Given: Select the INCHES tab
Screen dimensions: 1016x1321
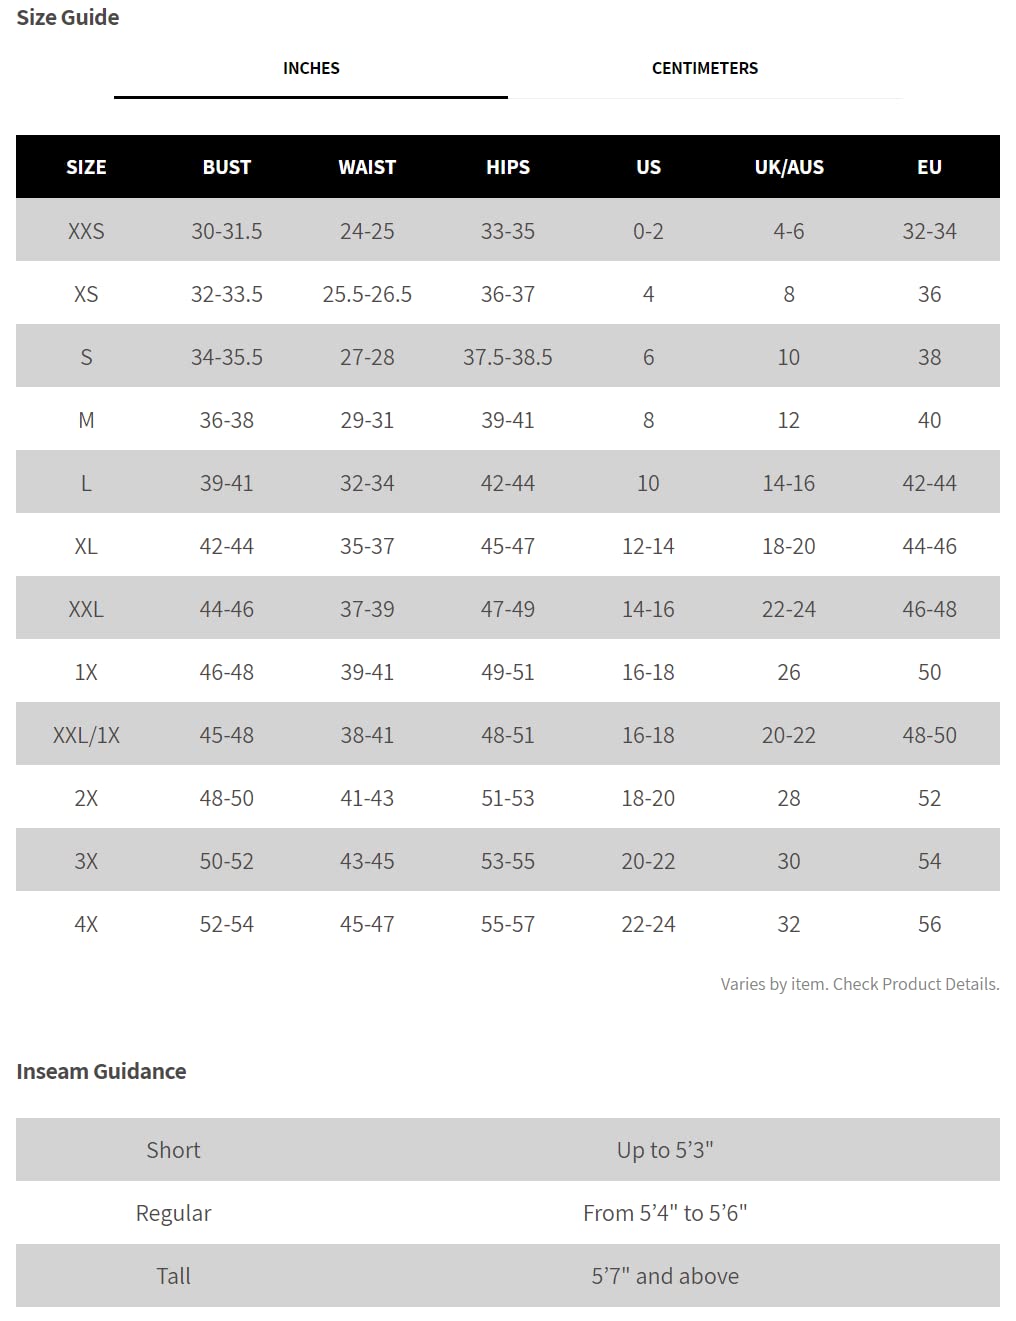Looking at the screenshot, I should [311, 68].
